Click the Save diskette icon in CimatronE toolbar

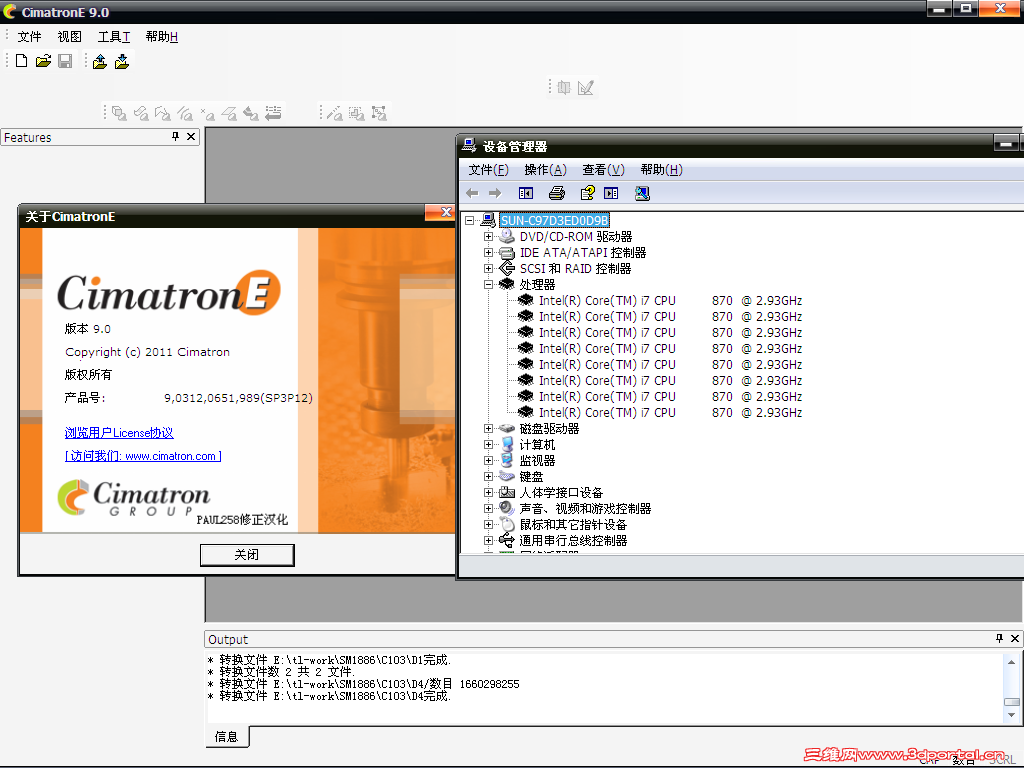tap(65, 61)
